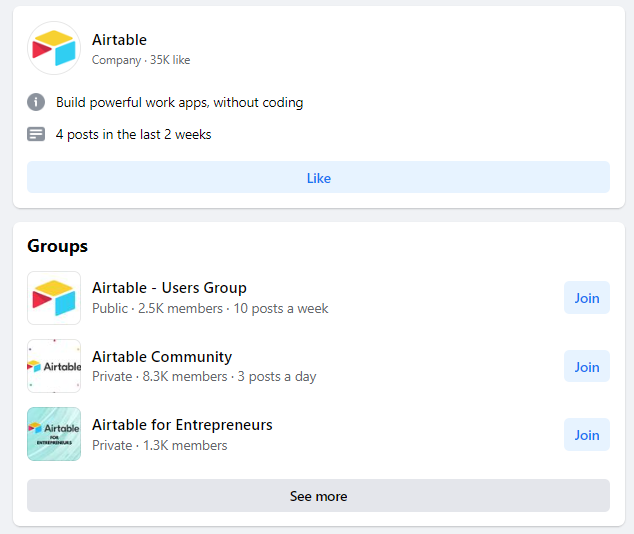
Task: Open the 'Airtable Community' title
Action: pyautogui.click(x=162, y=357)
